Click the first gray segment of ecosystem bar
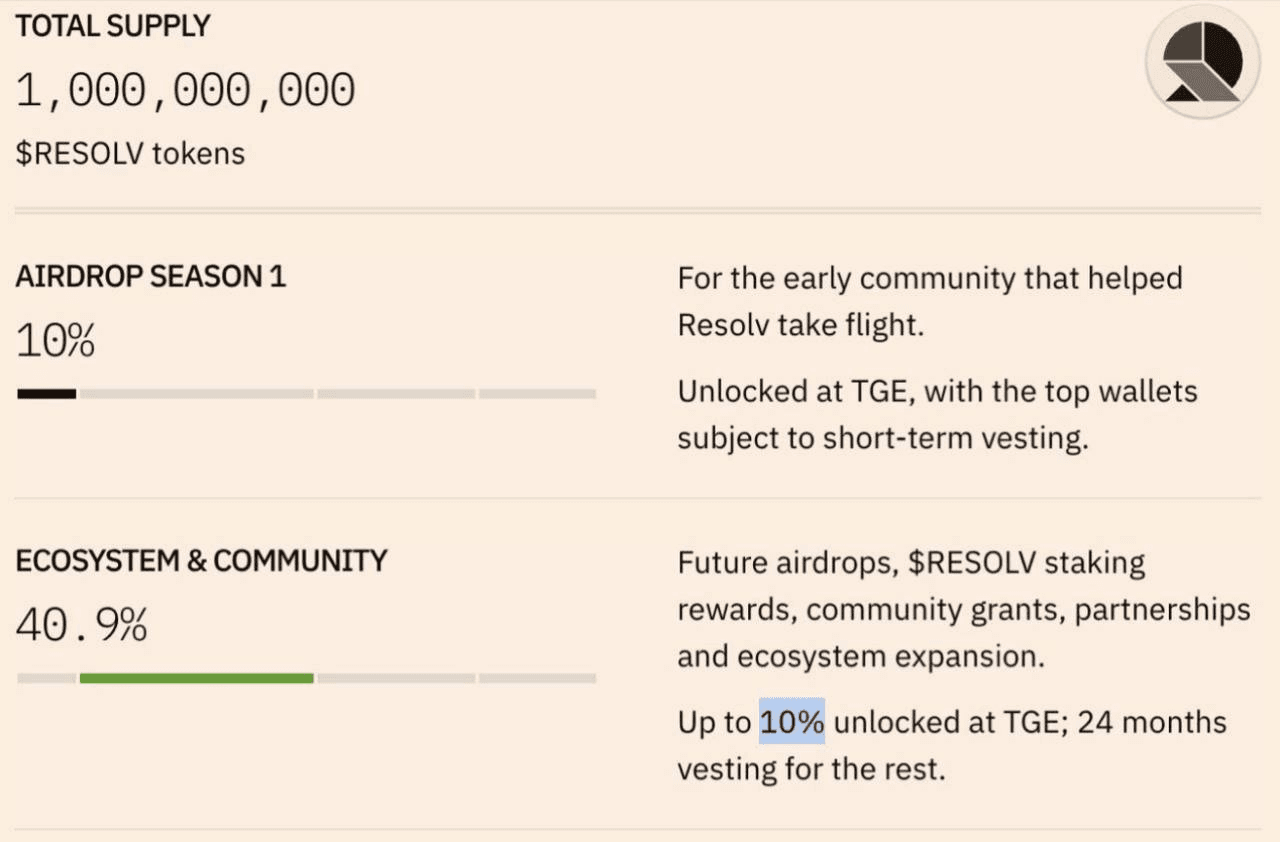Viewport: 1280px width, 842px height. pyautogui.click(x=47, y=678)
